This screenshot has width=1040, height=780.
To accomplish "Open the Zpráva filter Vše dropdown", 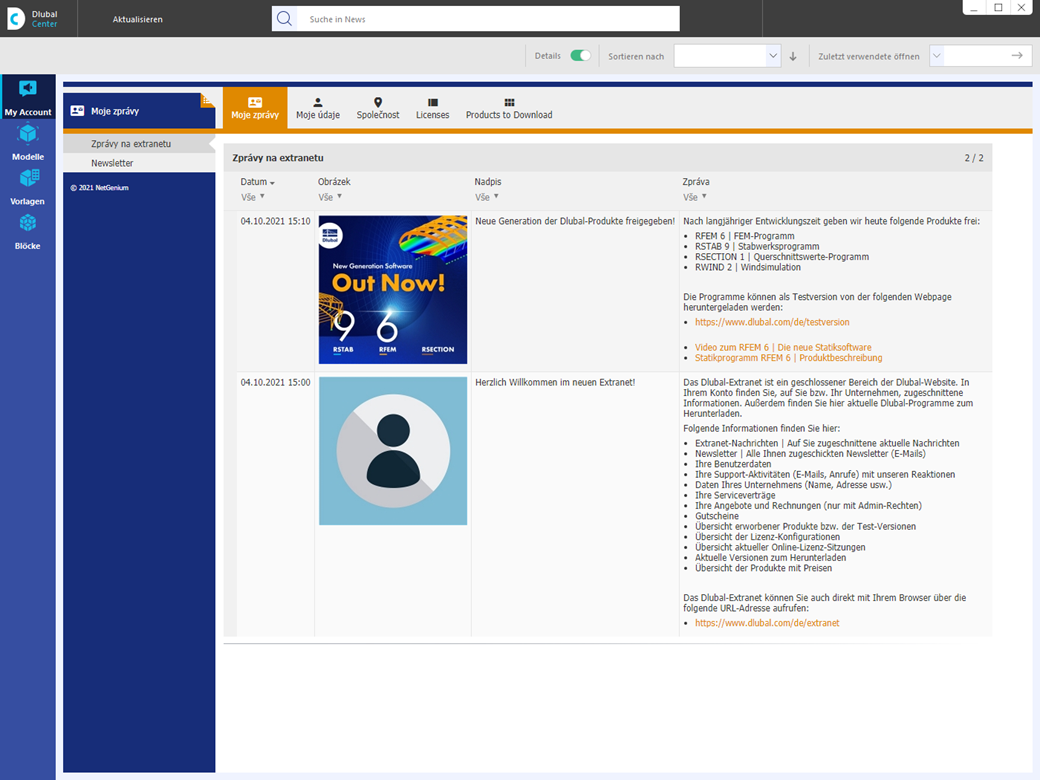I will pos(695,197).
